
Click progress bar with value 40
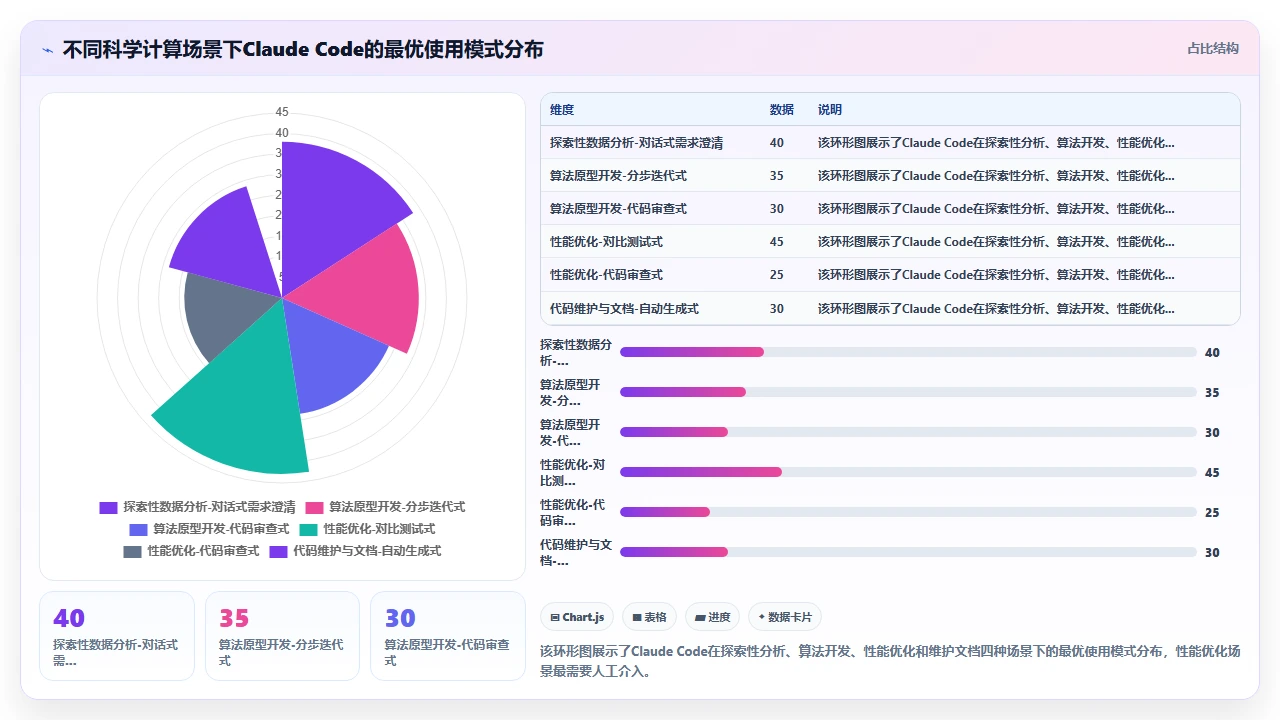(x=908, y=352)
